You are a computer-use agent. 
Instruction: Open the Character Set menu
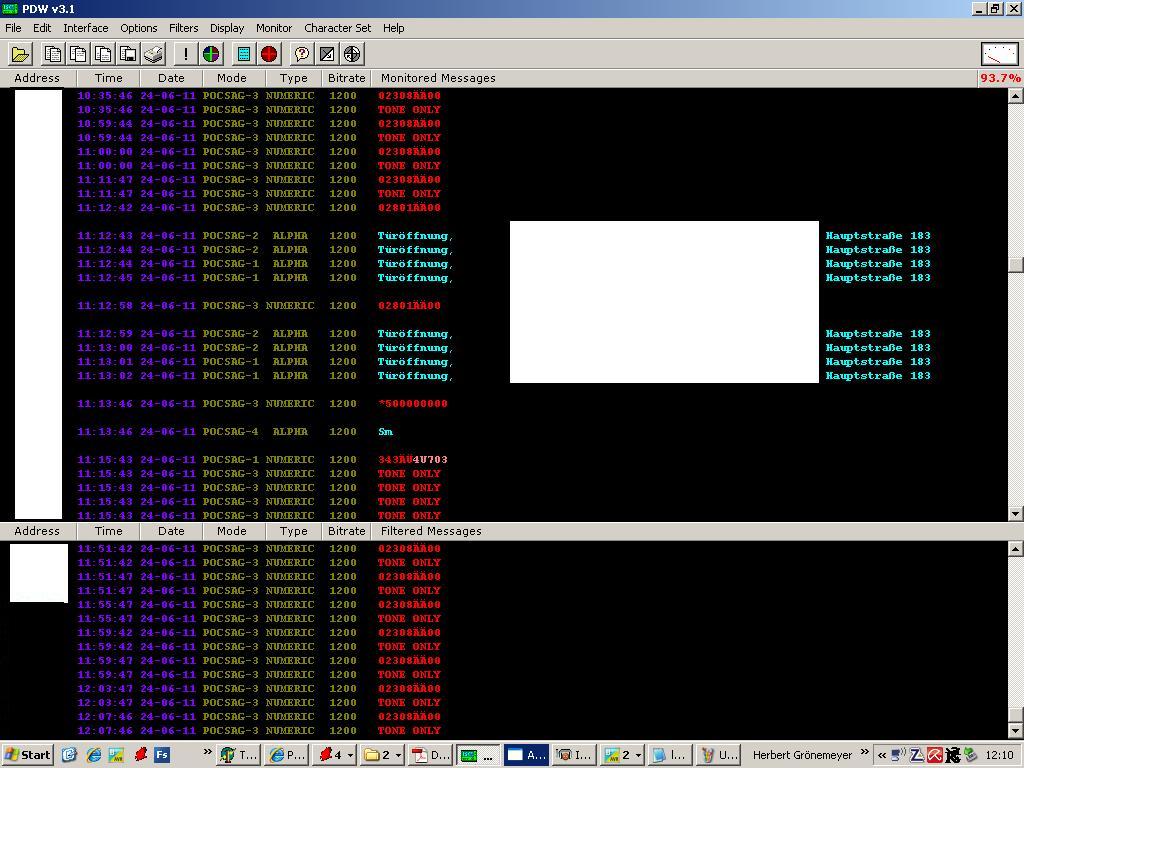pos(337,28)
